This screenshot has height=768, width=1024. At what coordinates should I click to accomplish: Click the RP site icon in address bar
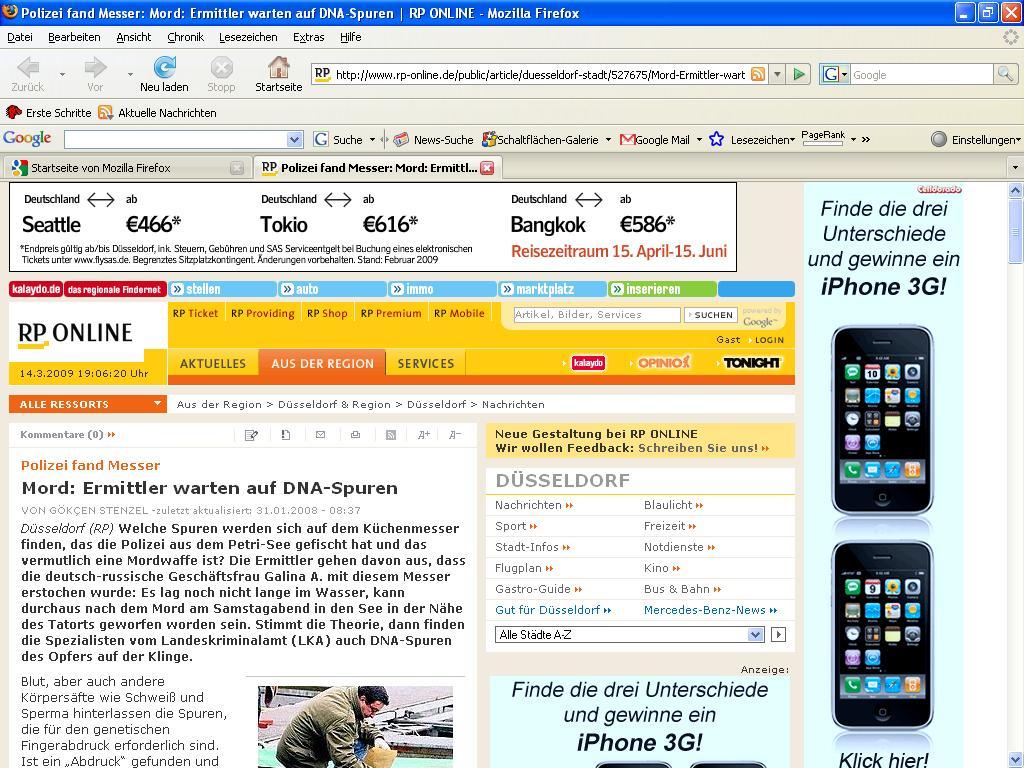(x=322, y=74)
